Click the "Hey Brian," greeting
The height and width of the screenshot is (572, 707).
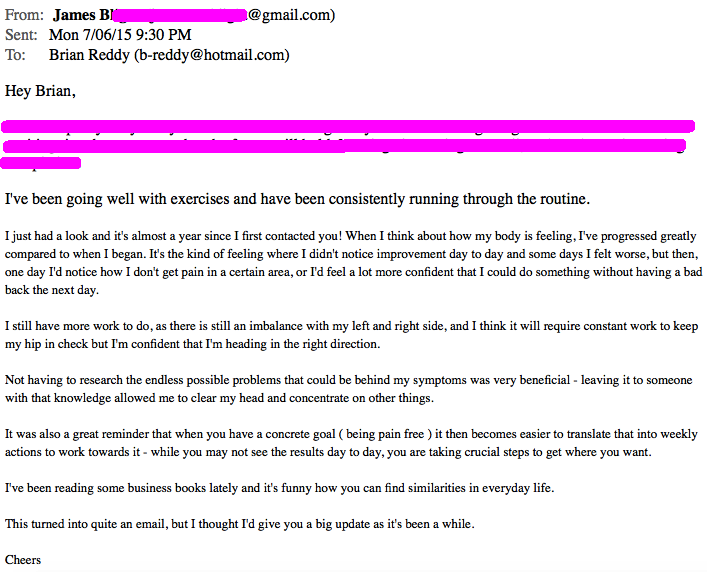point(41,91)
